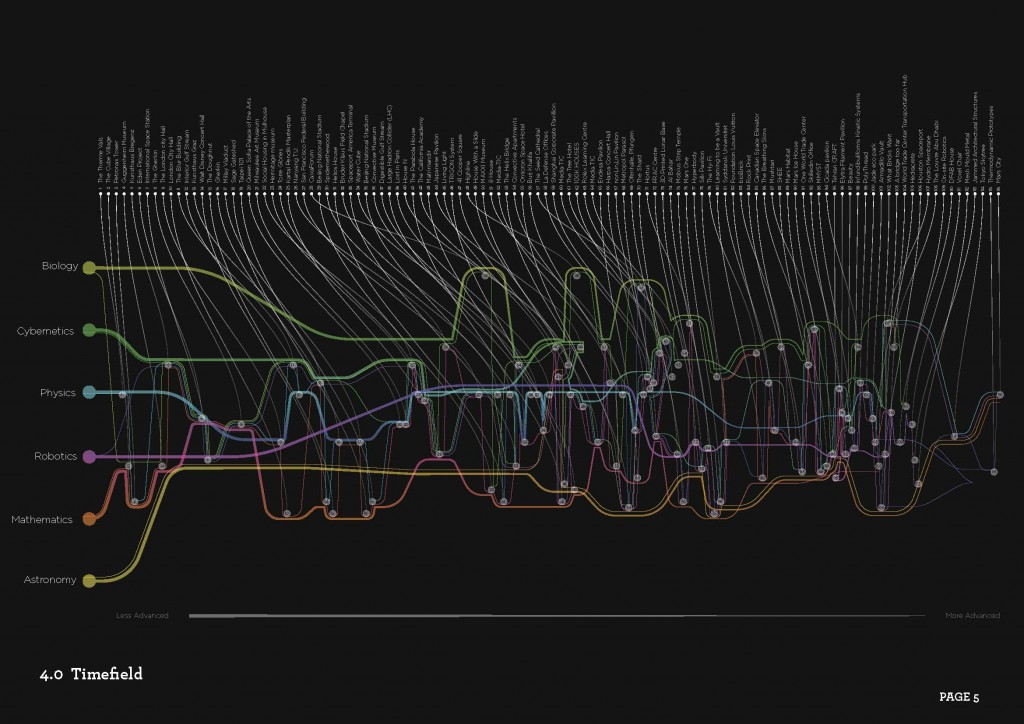The height and width of the screenshot is (724, 1024).
Task: Click the Biology category label
Action: [x=58, y=266]
